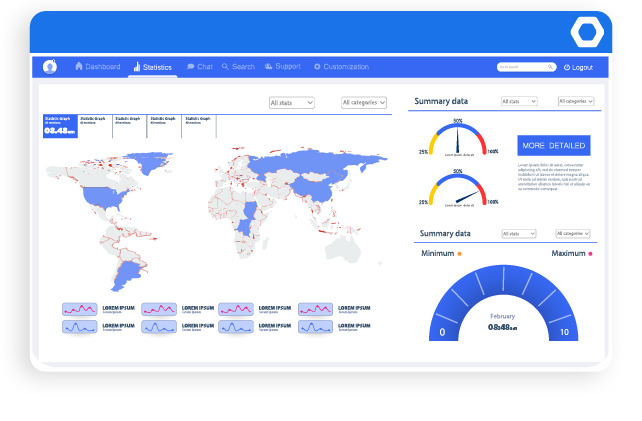Image resolution: width=642 pixels, height=421 pixels.
Task: Click the Customization gear icon
Action: (317, 67)
